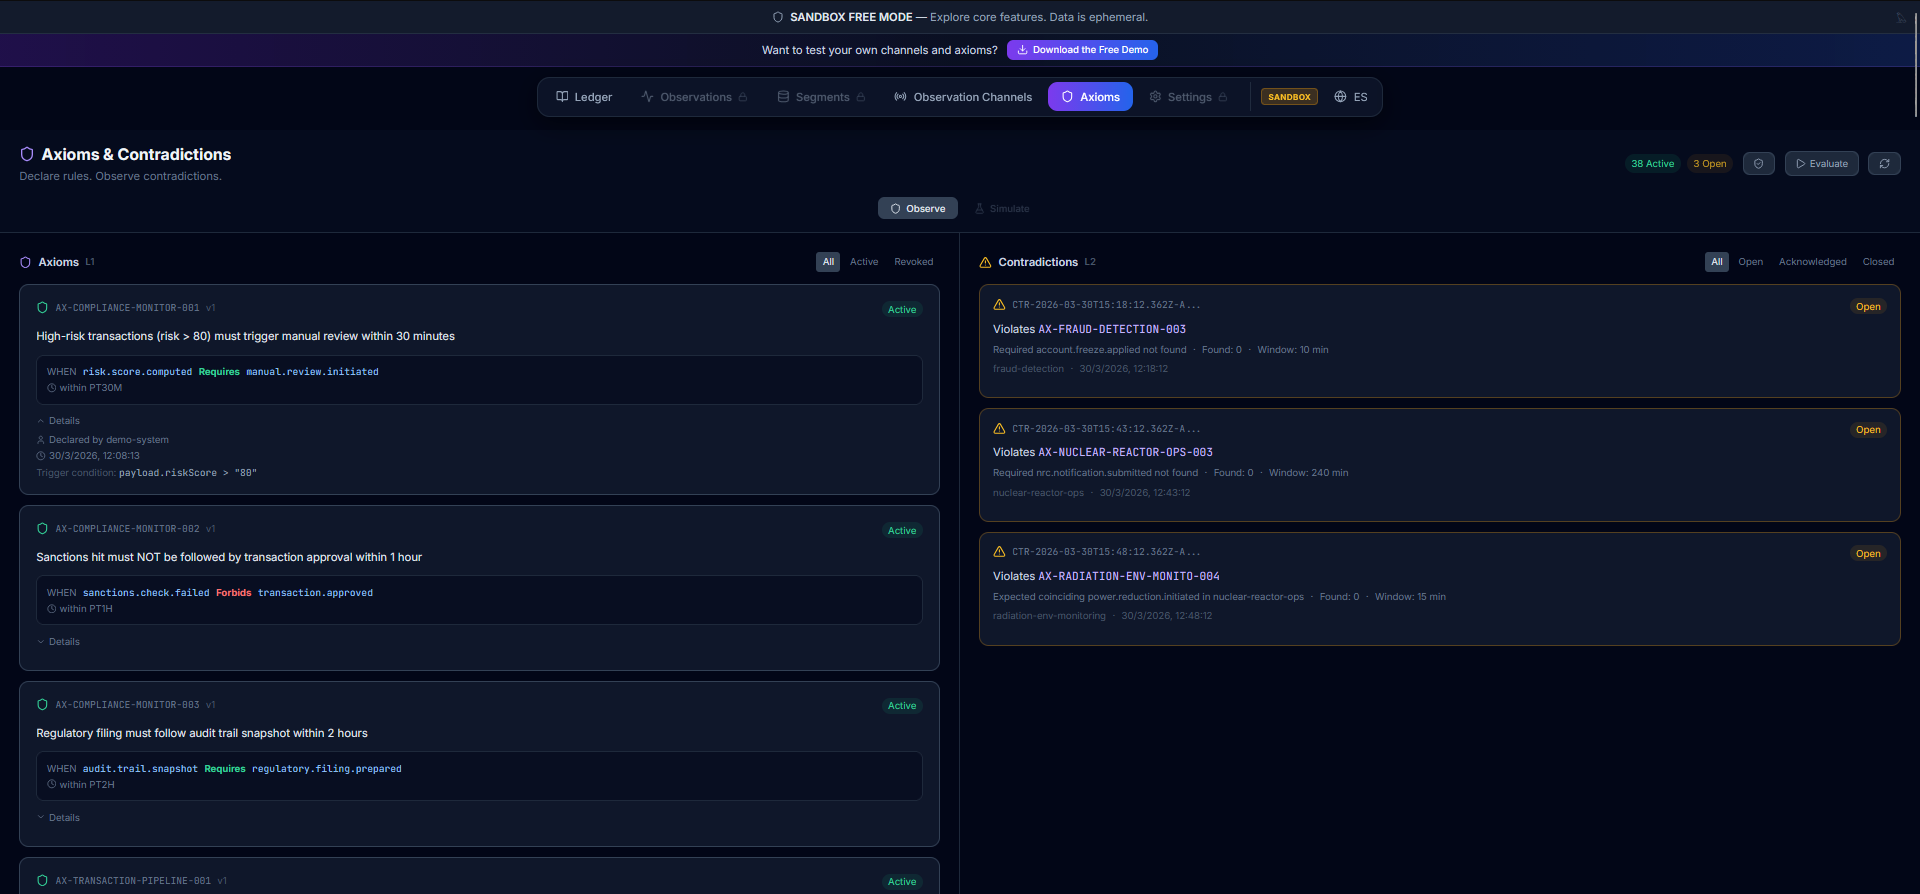Viewport: 1920px width, 894px height.
Task: Click the refresh icon button
Action: pyautogui.click(x=1884, y=164)
